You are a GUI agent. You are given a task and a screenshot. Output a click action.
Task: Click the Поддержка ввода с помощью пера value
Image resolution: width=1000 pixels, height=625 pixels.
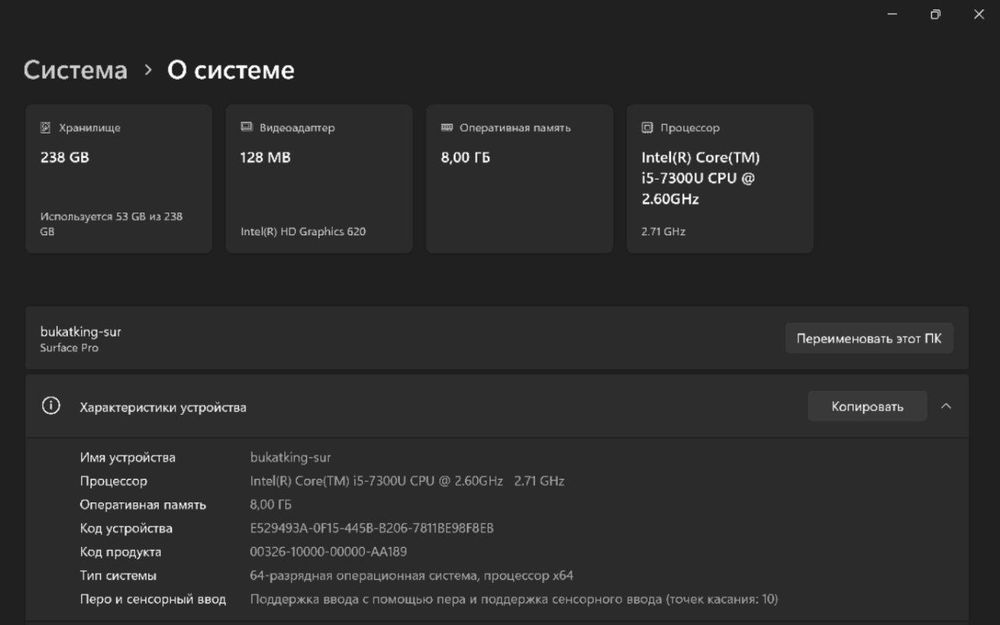click(514, 599)
